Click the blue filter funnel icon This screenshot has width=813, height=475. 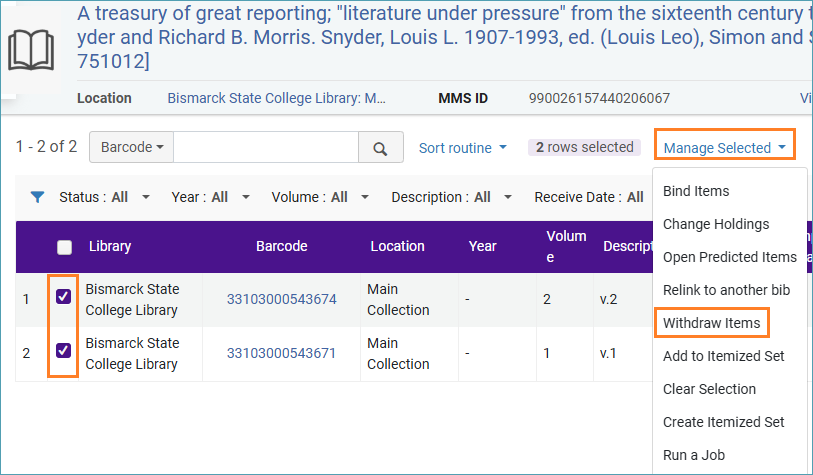pyautogui.click(x=37, y=197)
